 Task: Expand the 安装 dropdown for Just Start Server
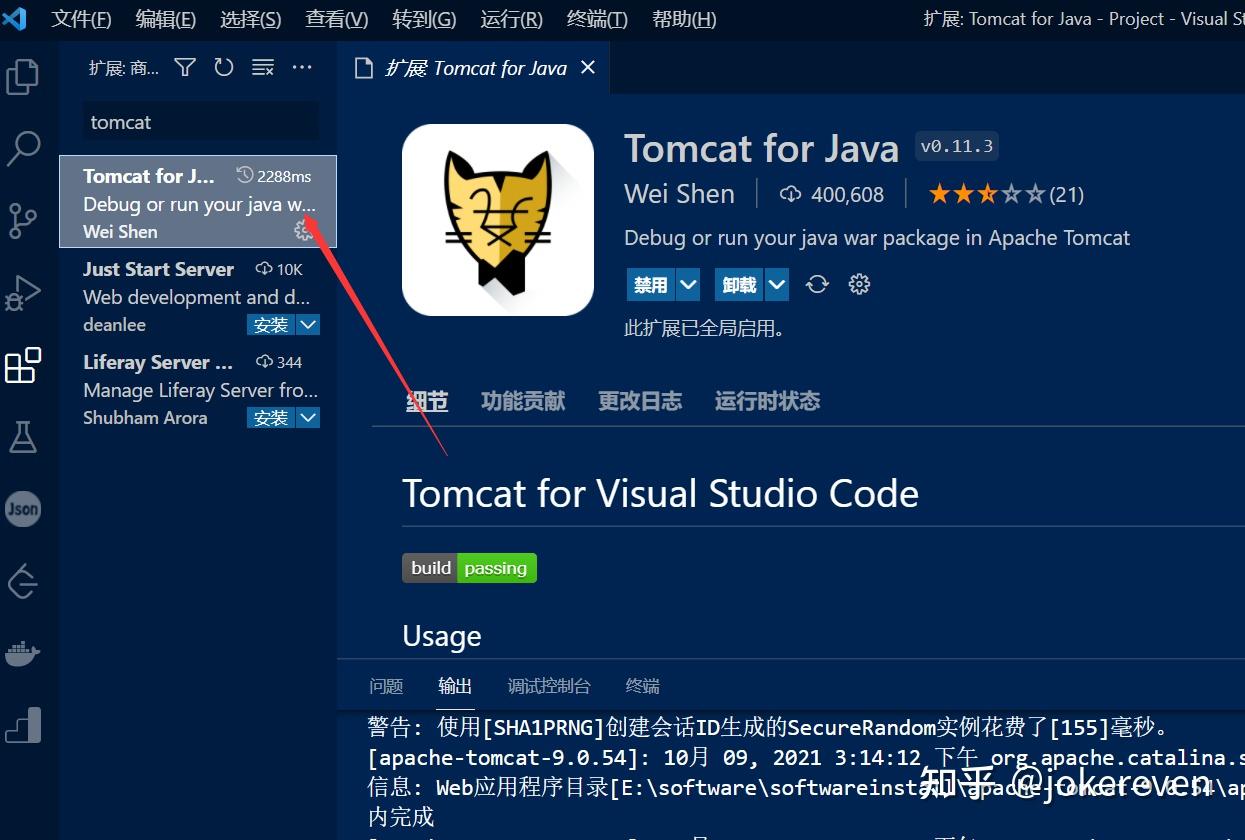[308, 324]
